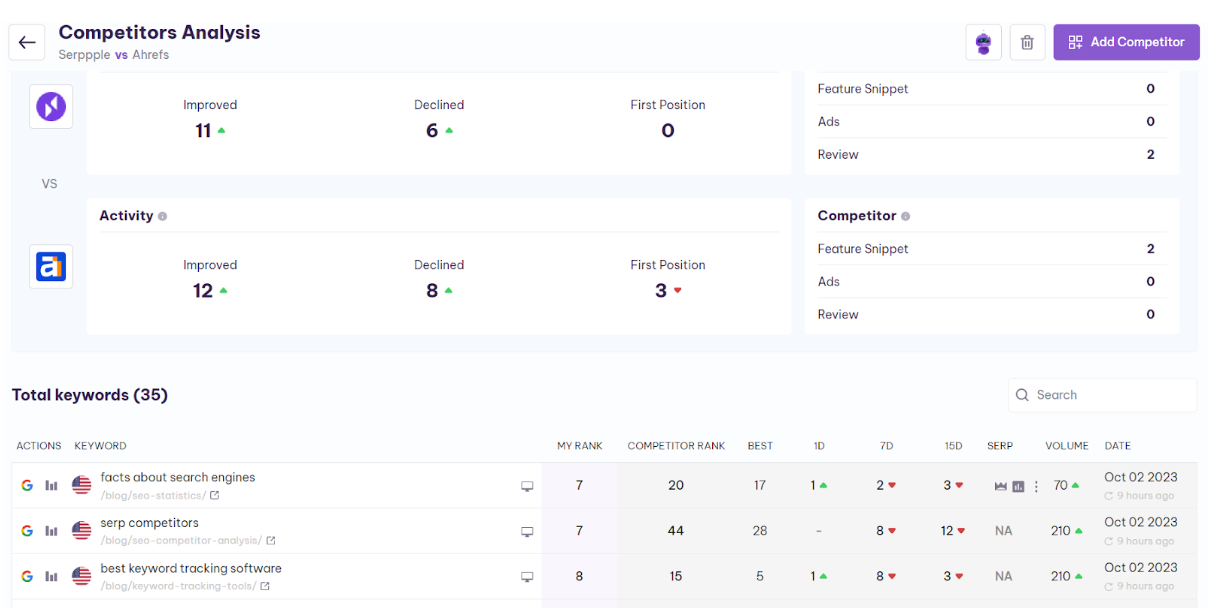Open keyword facts about search engines
The image size is (1208, 614).
pyautogui.click(x=178, y=477)
